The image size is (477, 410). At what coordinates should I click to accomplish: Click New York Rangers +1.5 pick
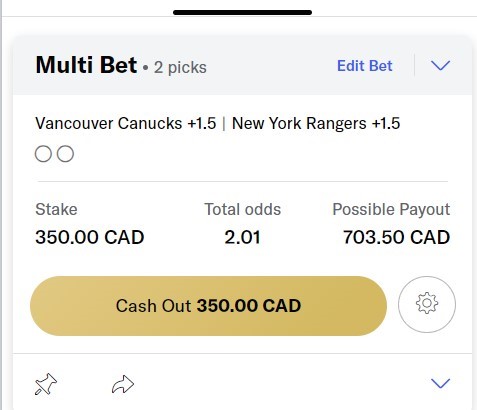coord(316,123)
